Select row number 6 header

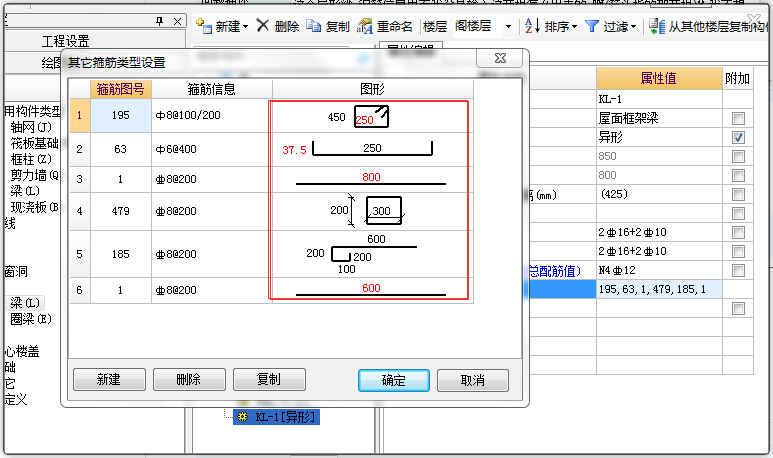click(x=79, y=290)
